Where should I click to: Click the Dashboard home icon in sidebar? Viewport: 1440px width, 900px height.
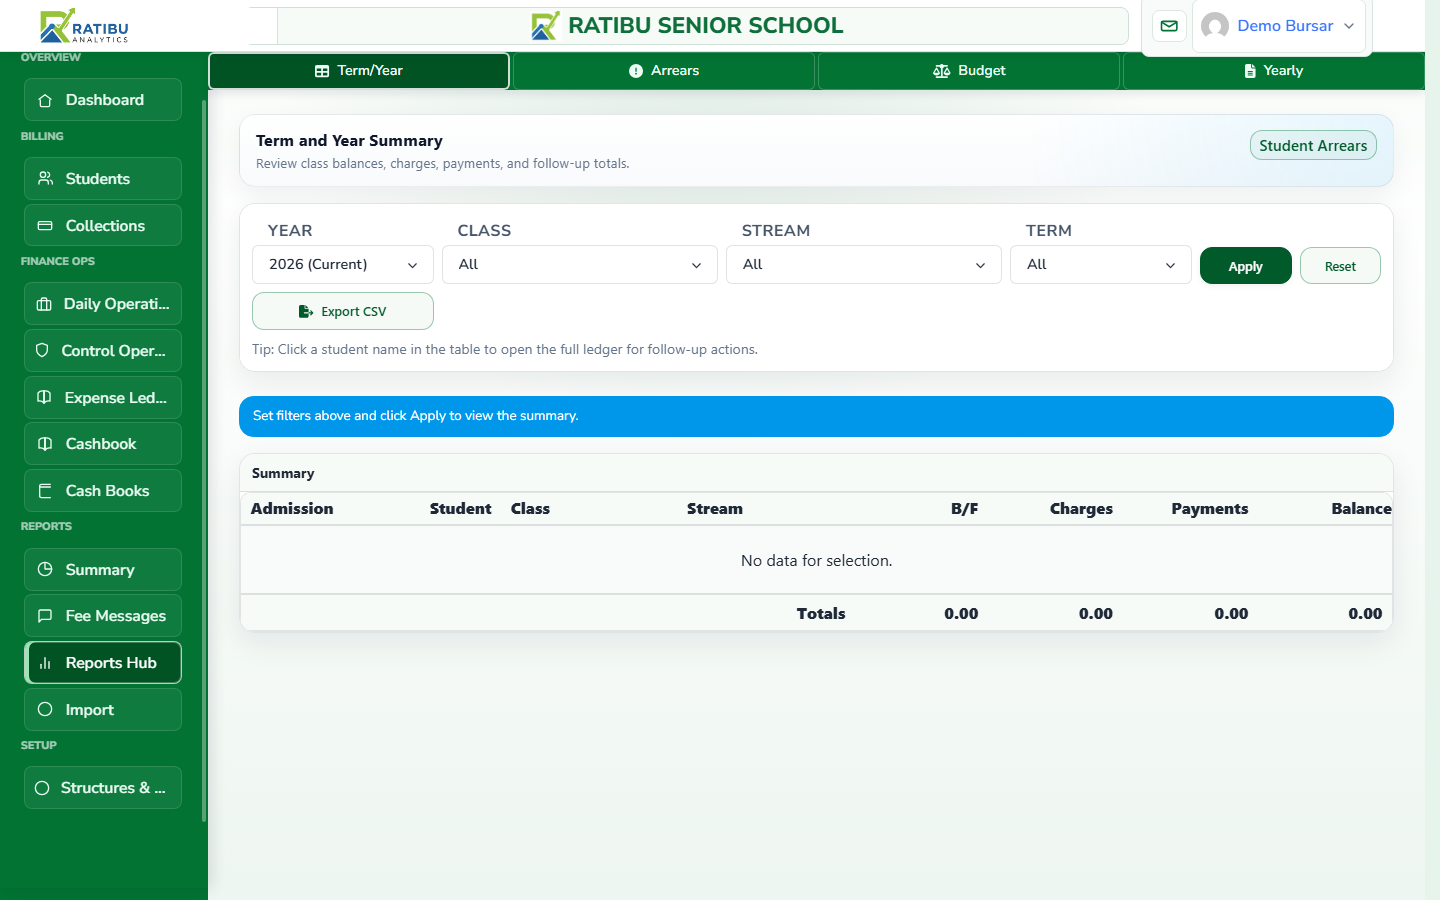point(45,100)
